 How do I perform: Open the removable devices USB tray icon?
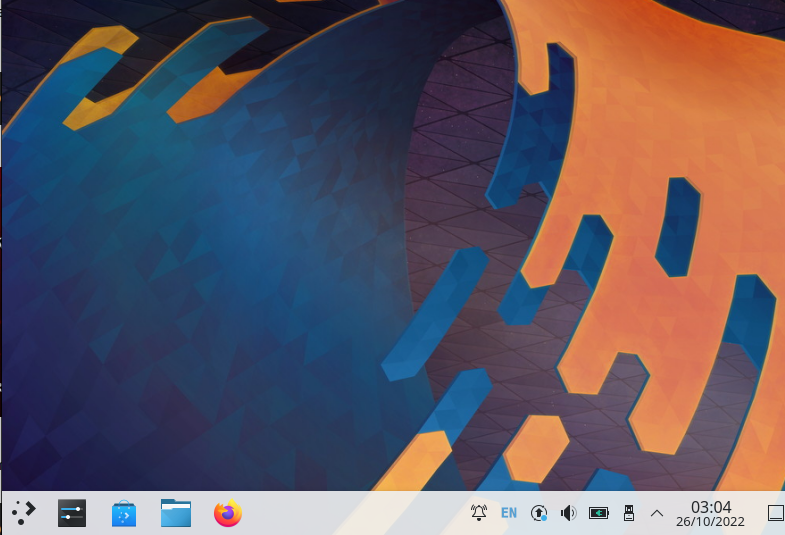[629, 513]
